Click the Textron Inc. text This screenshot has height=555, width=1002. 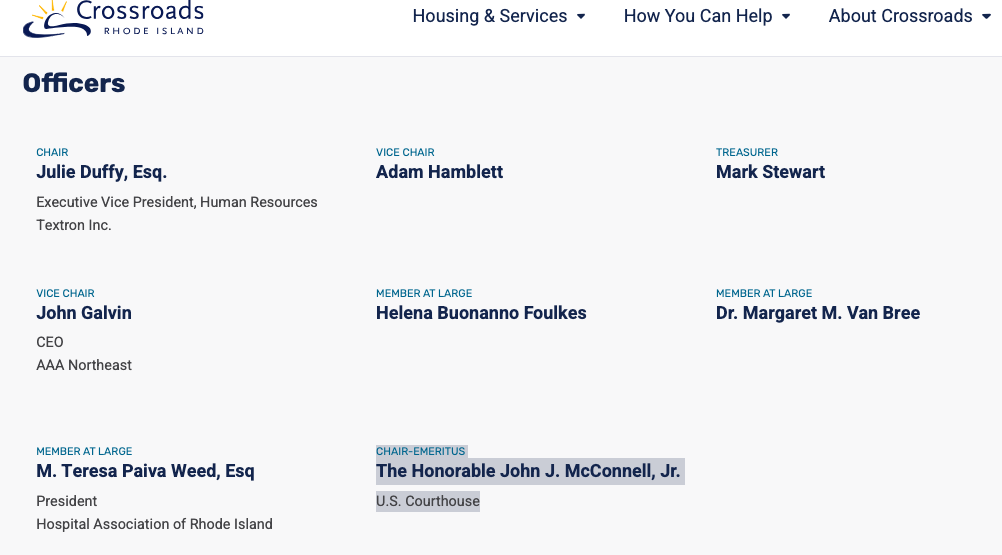73,225
